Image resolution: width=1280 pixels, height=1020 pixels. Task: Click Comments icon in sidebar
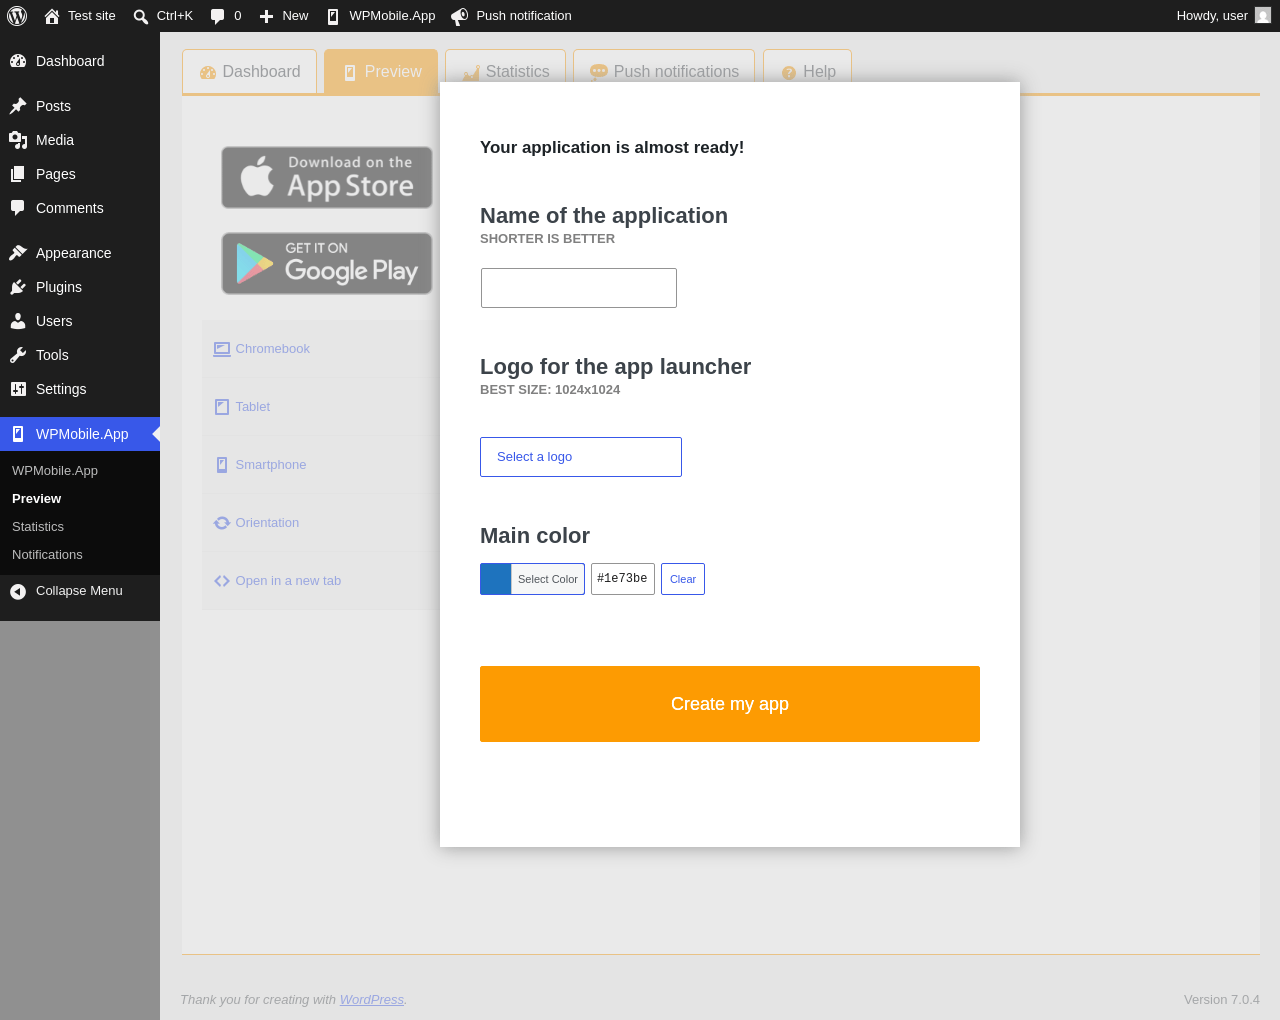coord(18,208)
